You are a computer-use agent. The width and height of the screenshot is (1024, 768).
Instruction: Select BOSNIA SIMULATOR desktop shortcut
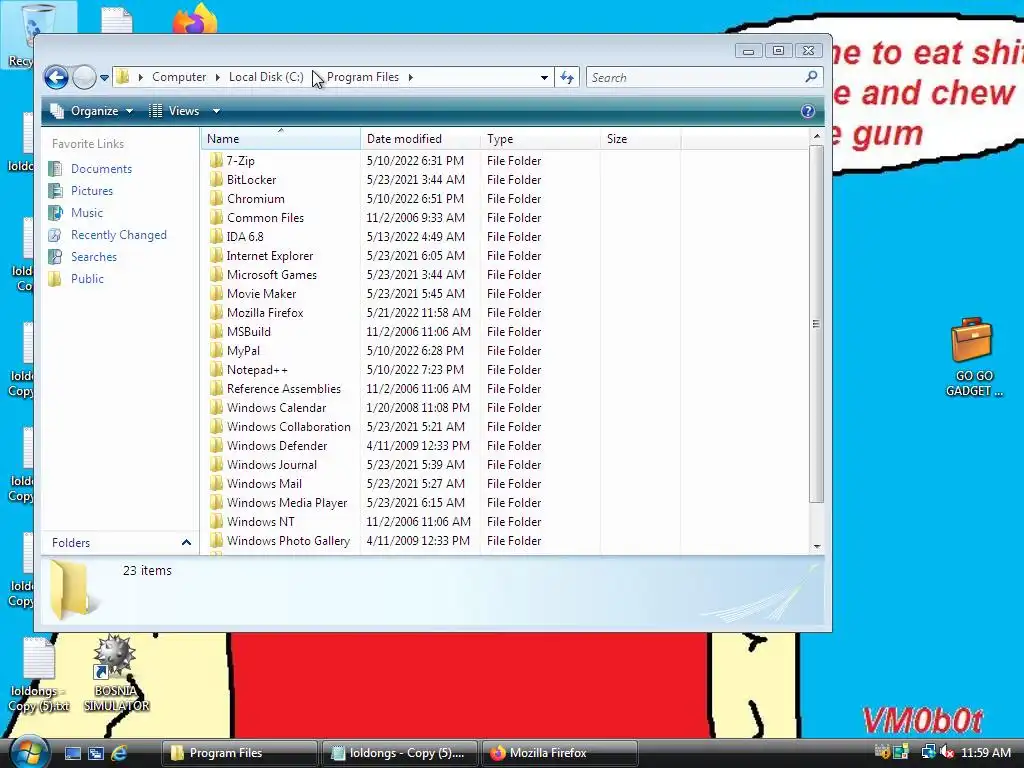pos(116,674)
